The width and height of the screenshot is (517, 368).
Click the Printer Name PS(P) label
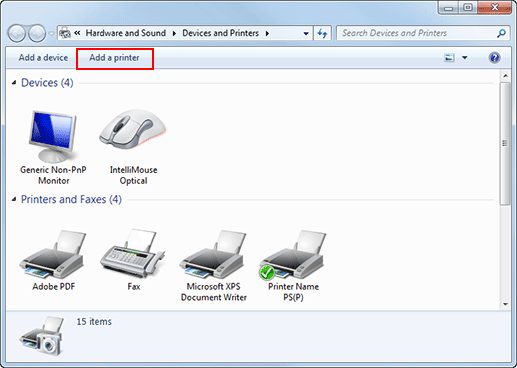click(293, 292)
